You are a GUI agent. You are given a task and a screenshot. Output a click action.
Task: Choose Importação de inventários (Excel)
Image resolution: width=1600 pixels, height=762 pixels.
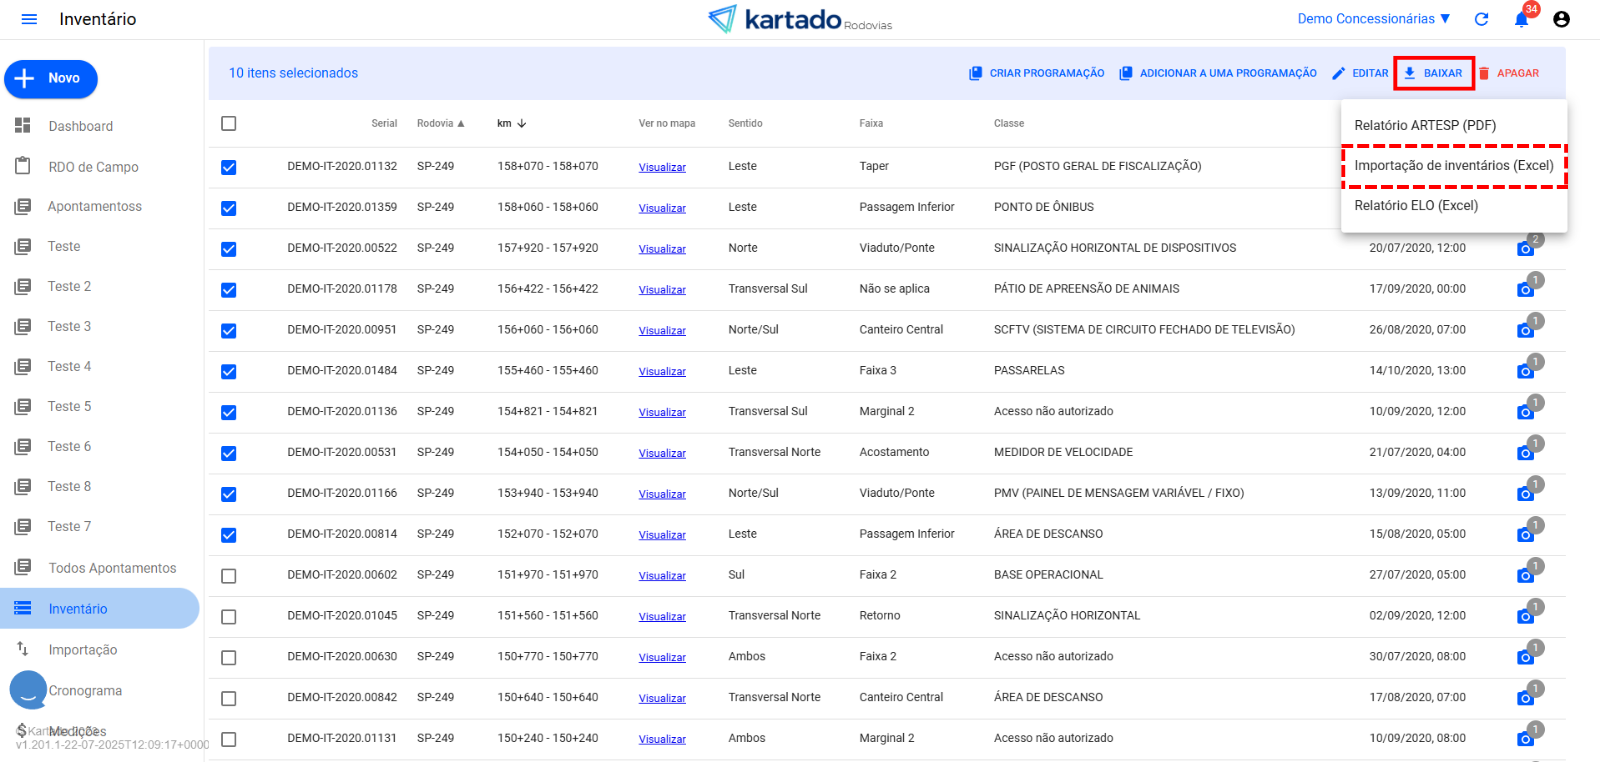[1453, 165]
